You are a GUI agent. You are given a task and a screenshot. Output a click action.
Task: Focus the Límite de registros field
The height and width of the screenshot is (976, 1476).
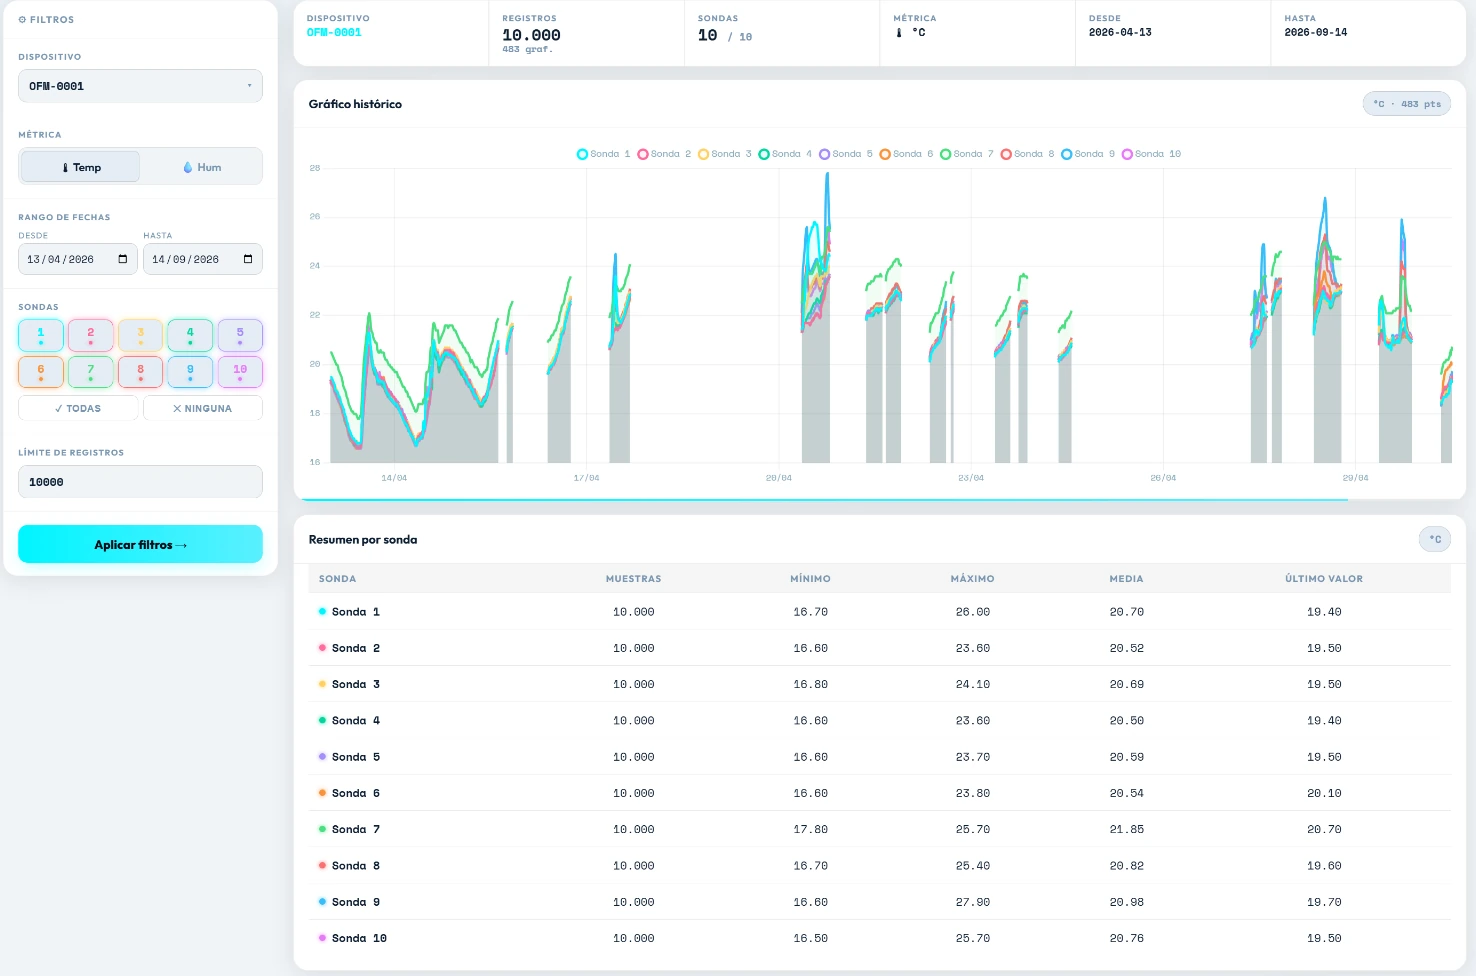[140, 482]
